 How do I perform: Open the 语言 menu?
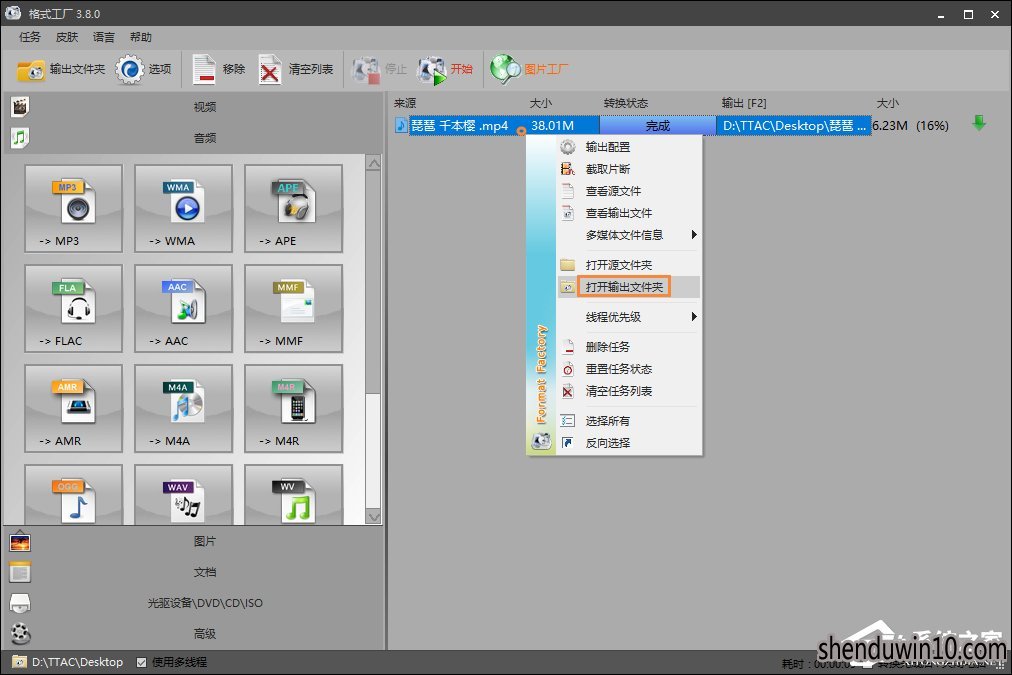(104, 37)
